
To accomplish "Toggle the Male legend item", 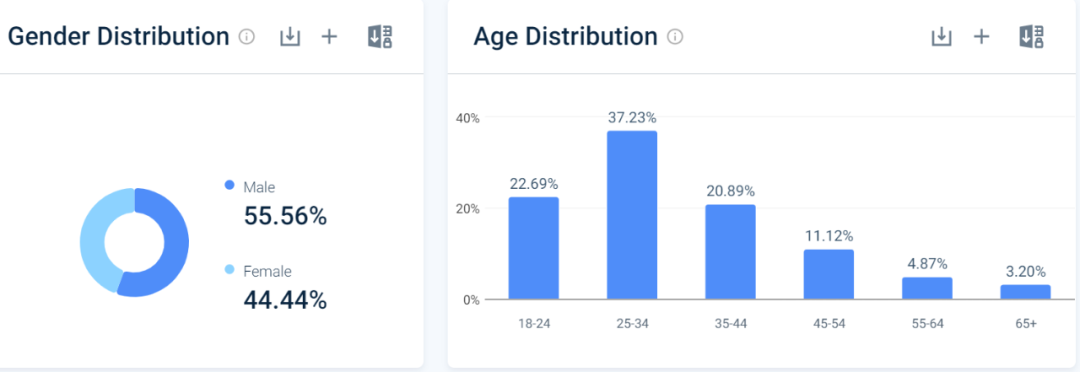I will pos(251,186).
